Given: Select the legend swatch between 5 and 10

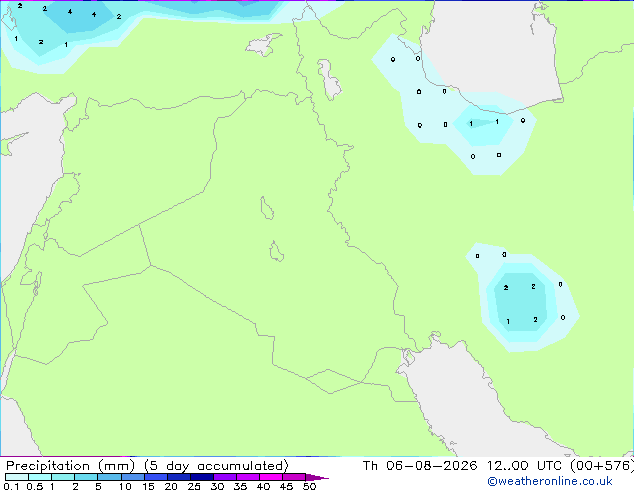Looking at the screenshot, I should 109,477.
